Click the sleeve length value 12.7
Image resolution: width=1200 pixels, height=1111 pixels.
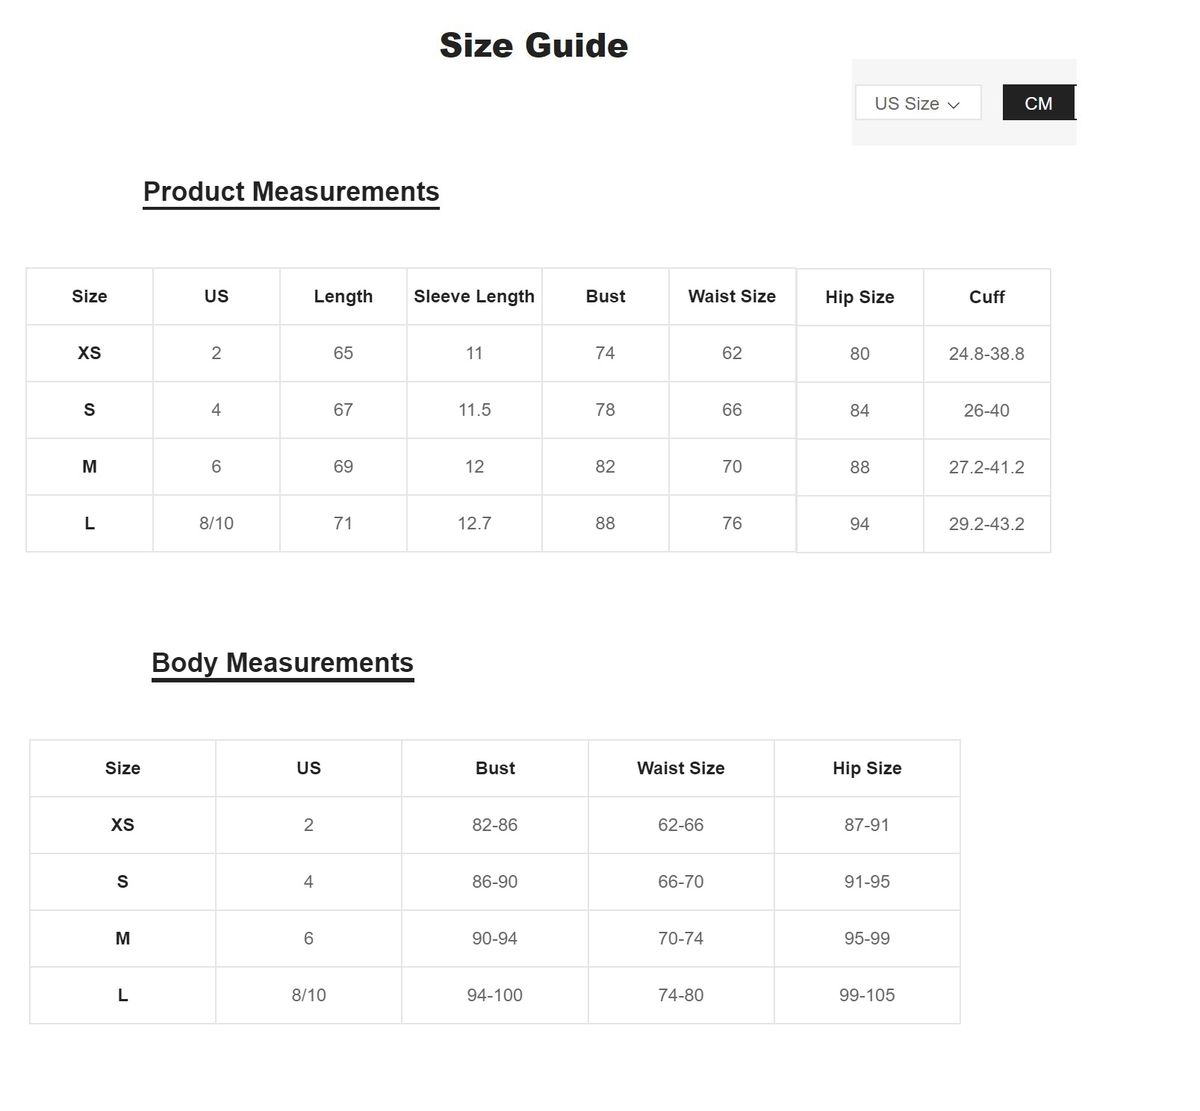[474, 523]
